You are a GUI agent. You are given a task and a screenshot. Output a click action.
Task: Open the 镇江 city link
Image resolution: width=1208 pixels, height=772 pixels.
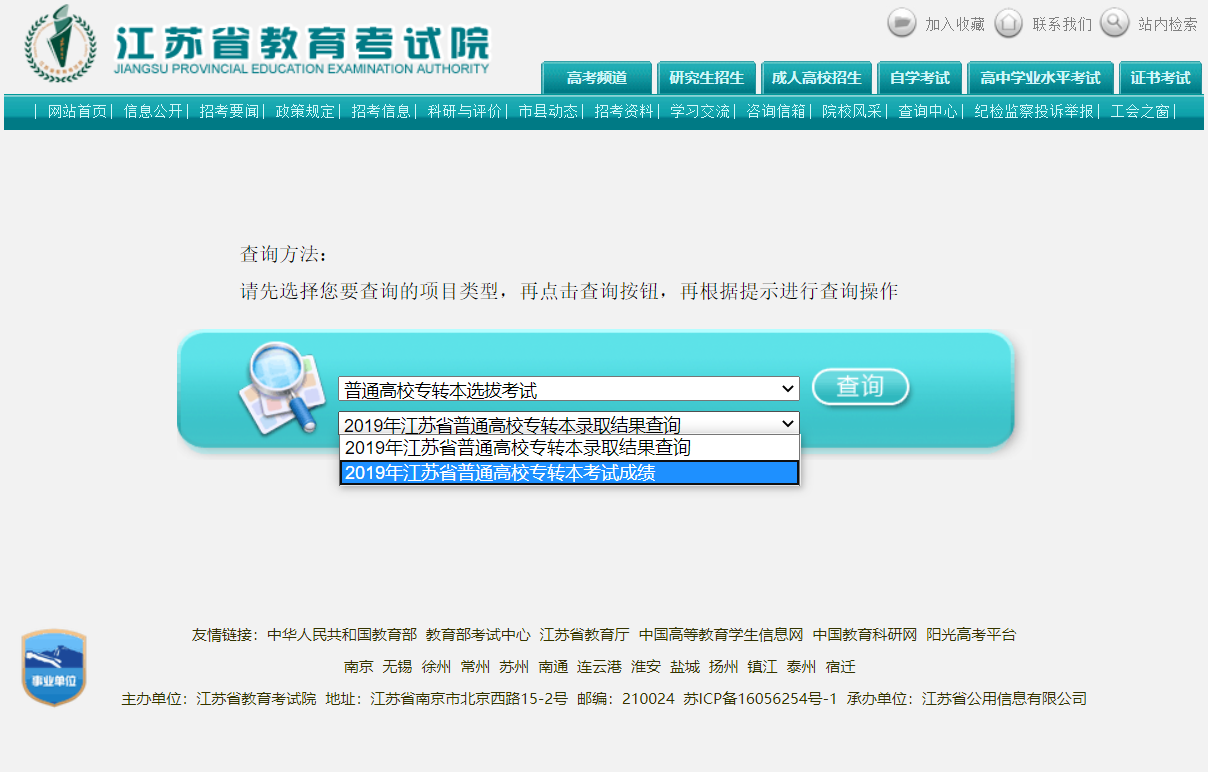click(x=762, y=667)
